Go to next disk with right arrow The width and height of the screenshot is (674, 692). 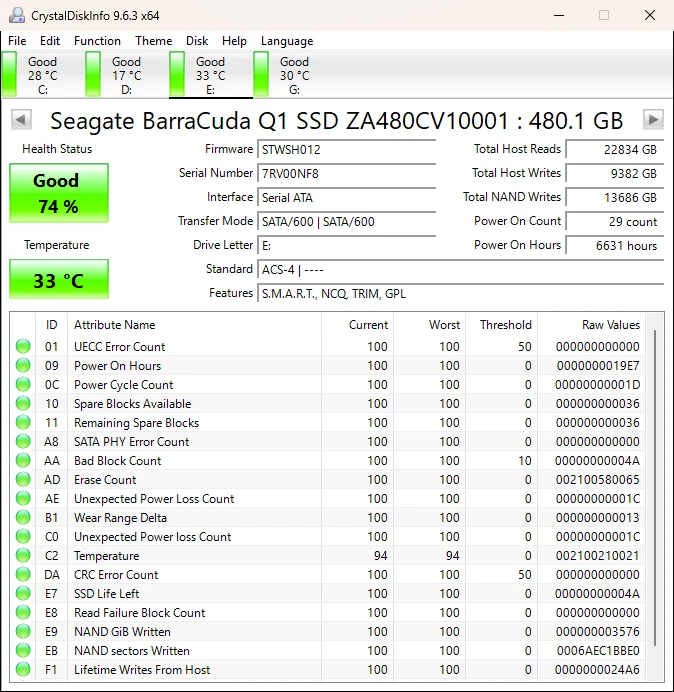click(x=653, y=120)
